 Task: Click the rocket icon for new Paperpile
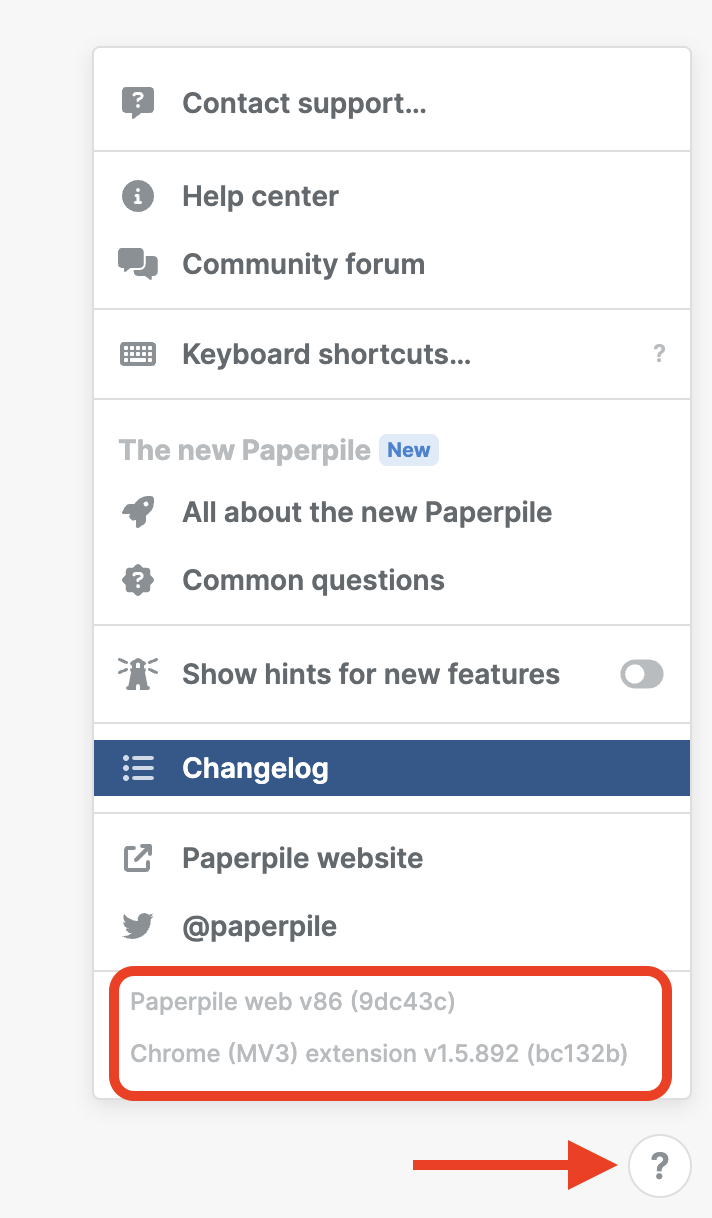tap(137, 513)
